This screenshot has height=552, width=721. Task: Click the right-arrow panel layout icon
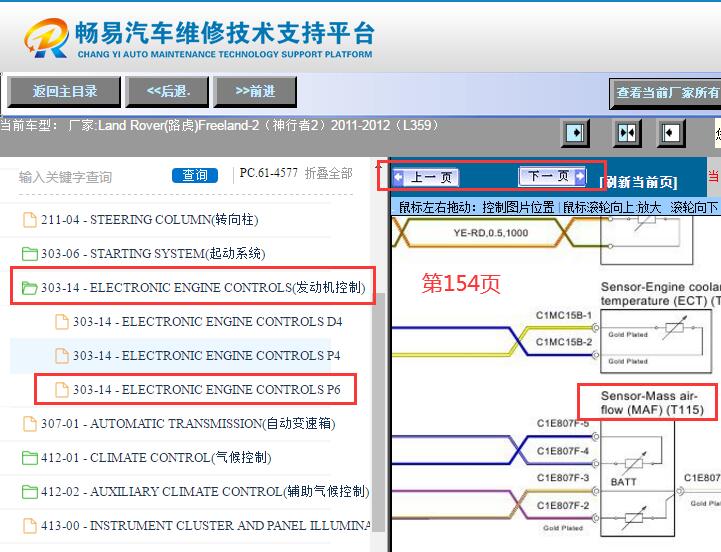coord(575,133)
